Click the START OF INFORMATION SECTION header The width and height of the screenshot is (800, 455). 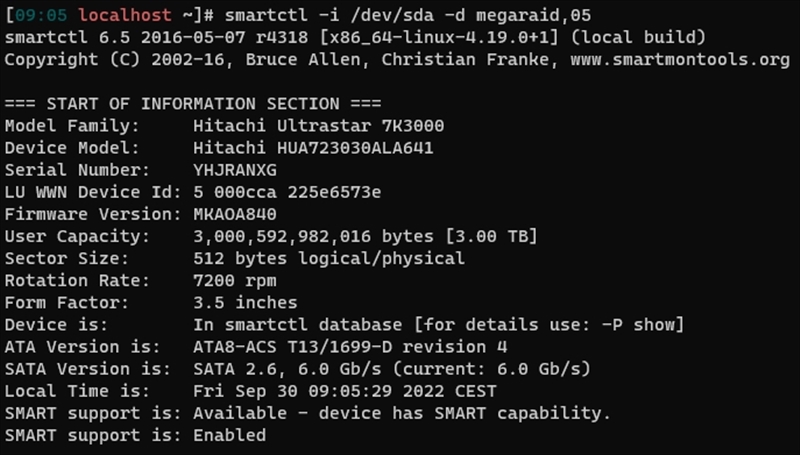(x=193, y=104)
